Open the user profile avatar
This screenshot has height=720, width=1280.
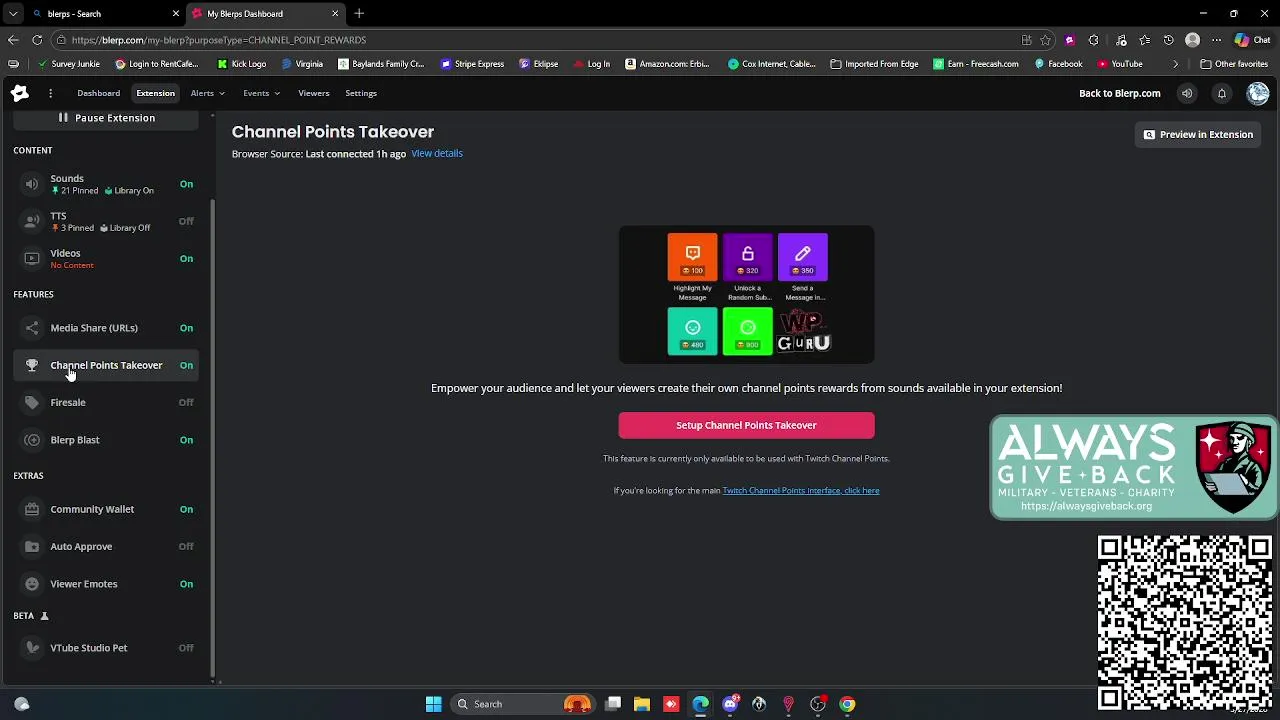point(1258,93)
